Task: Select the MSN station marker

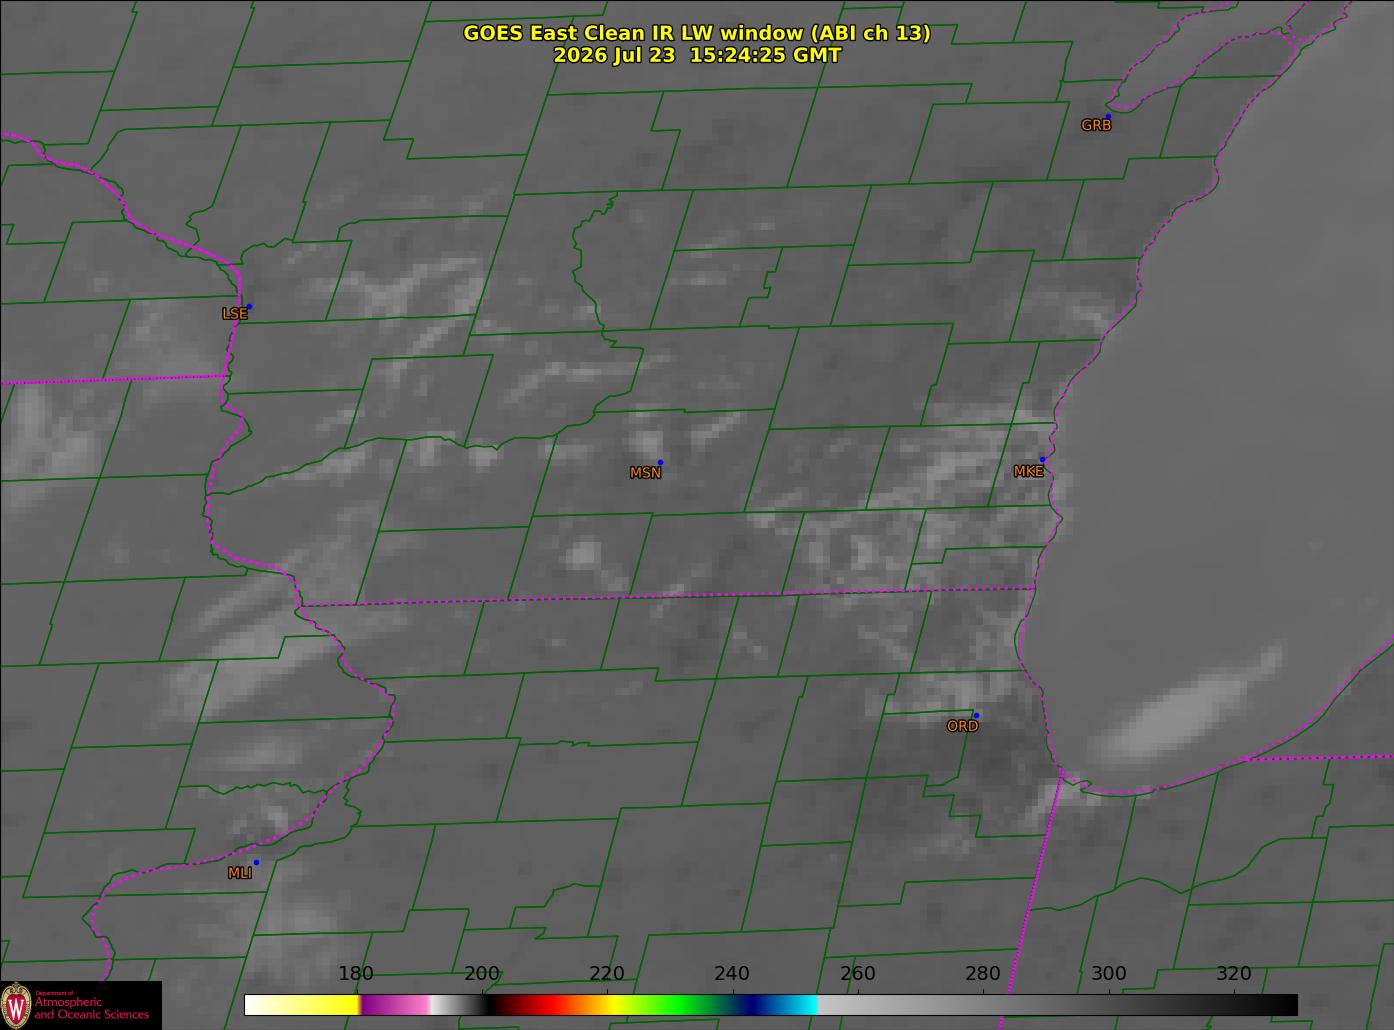Action: [x=660, y=462]
